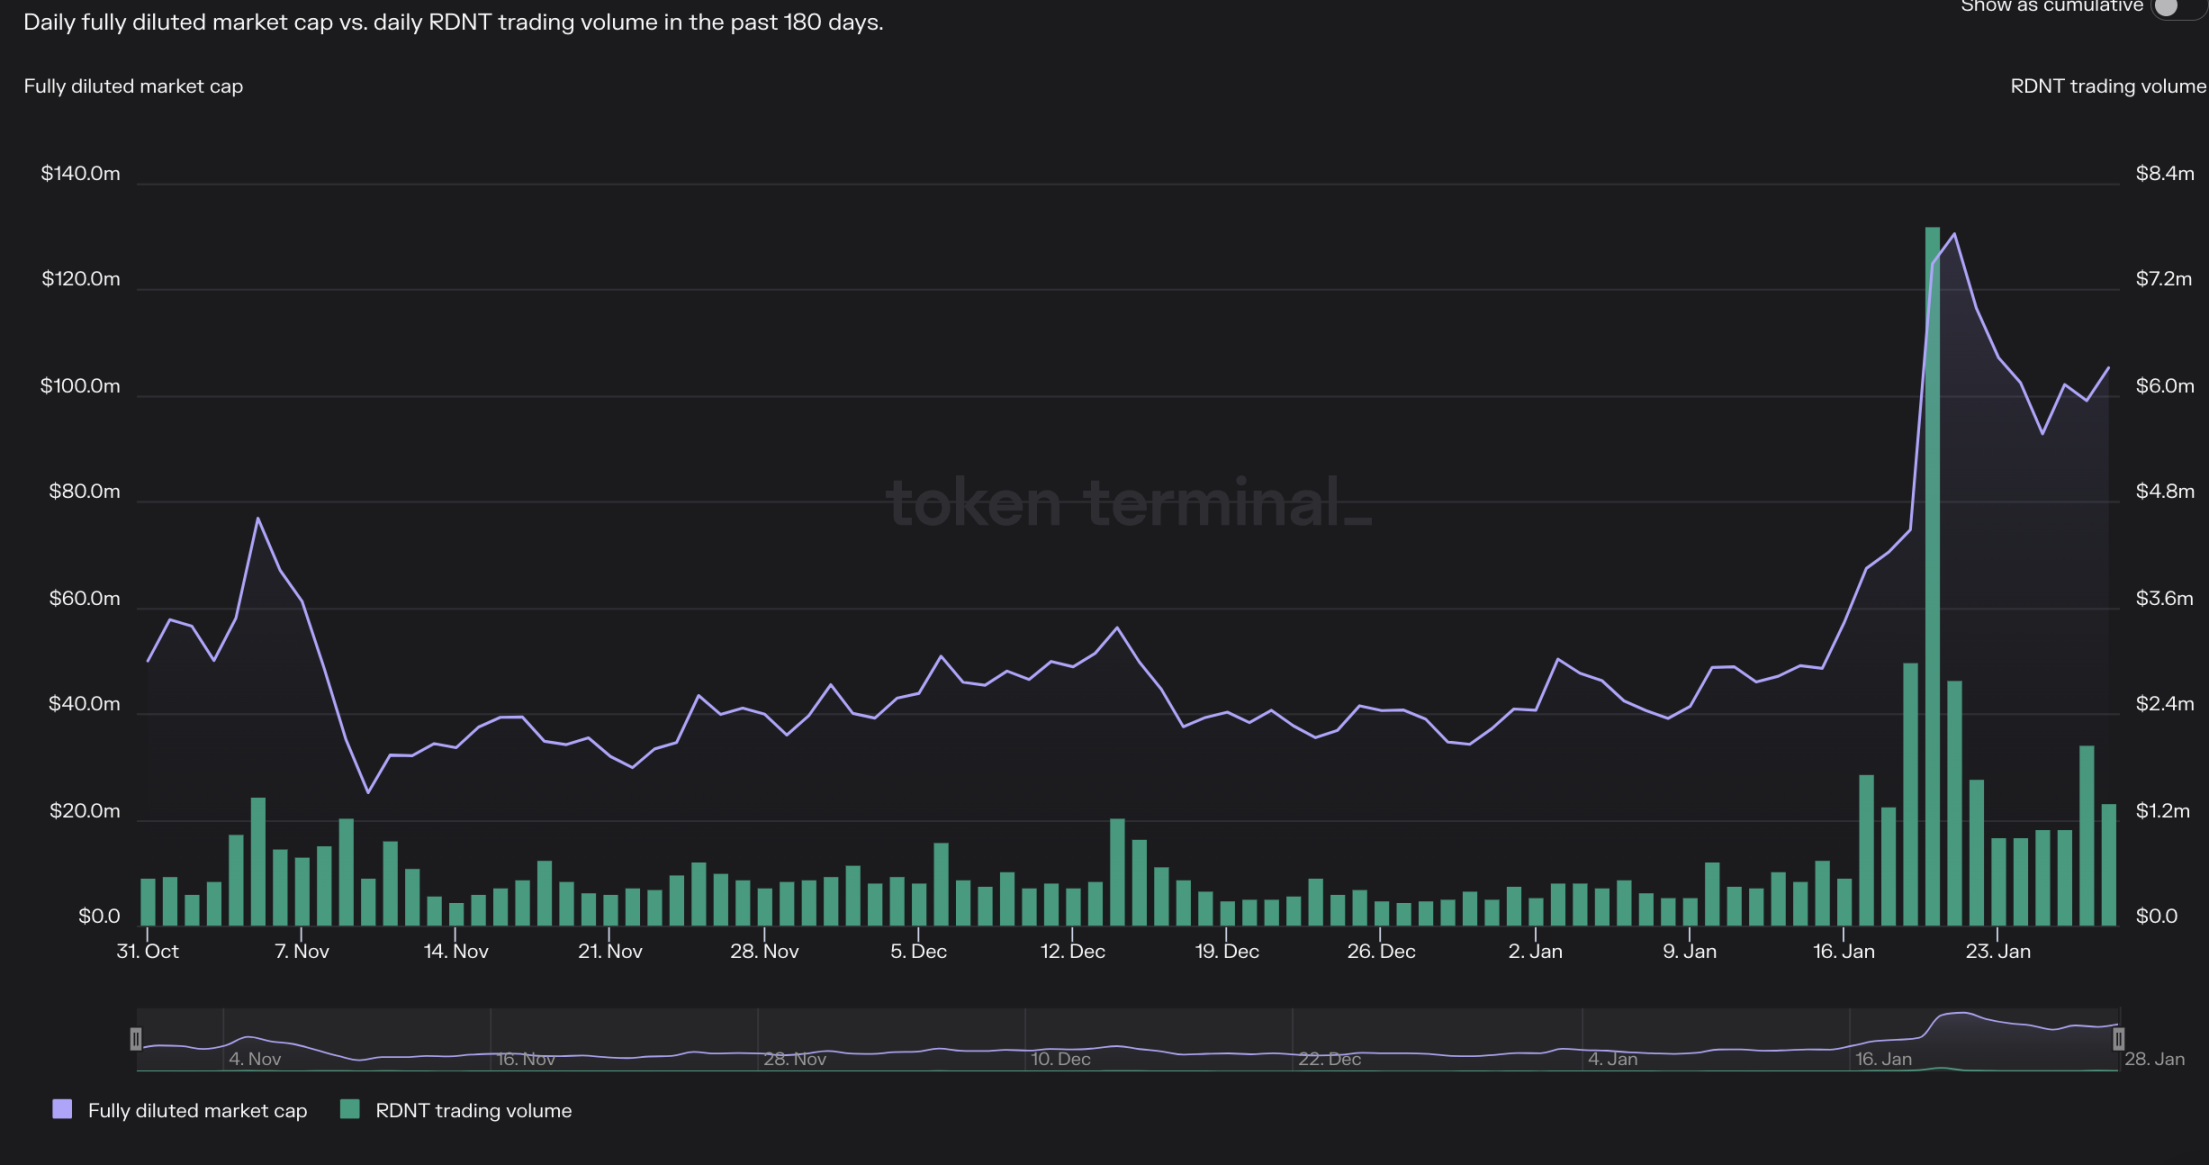Click the 4. Nov marker in navigator
2209x1165 pixels.
coord(255,1059)
